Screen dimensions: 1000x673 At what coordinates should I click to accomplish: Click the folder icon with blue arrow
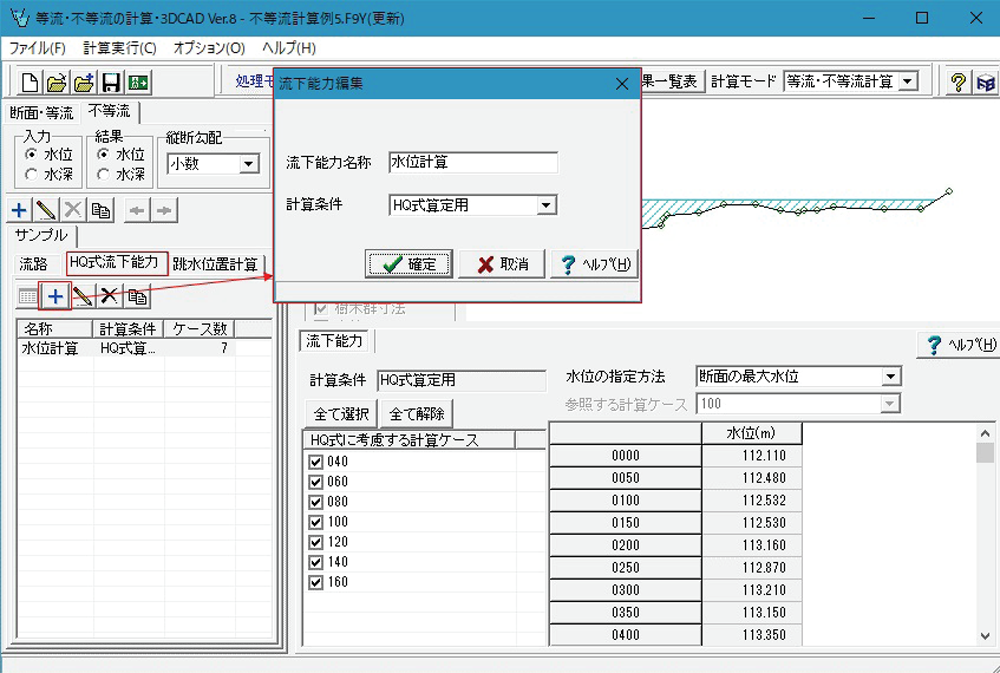[84, 82]
